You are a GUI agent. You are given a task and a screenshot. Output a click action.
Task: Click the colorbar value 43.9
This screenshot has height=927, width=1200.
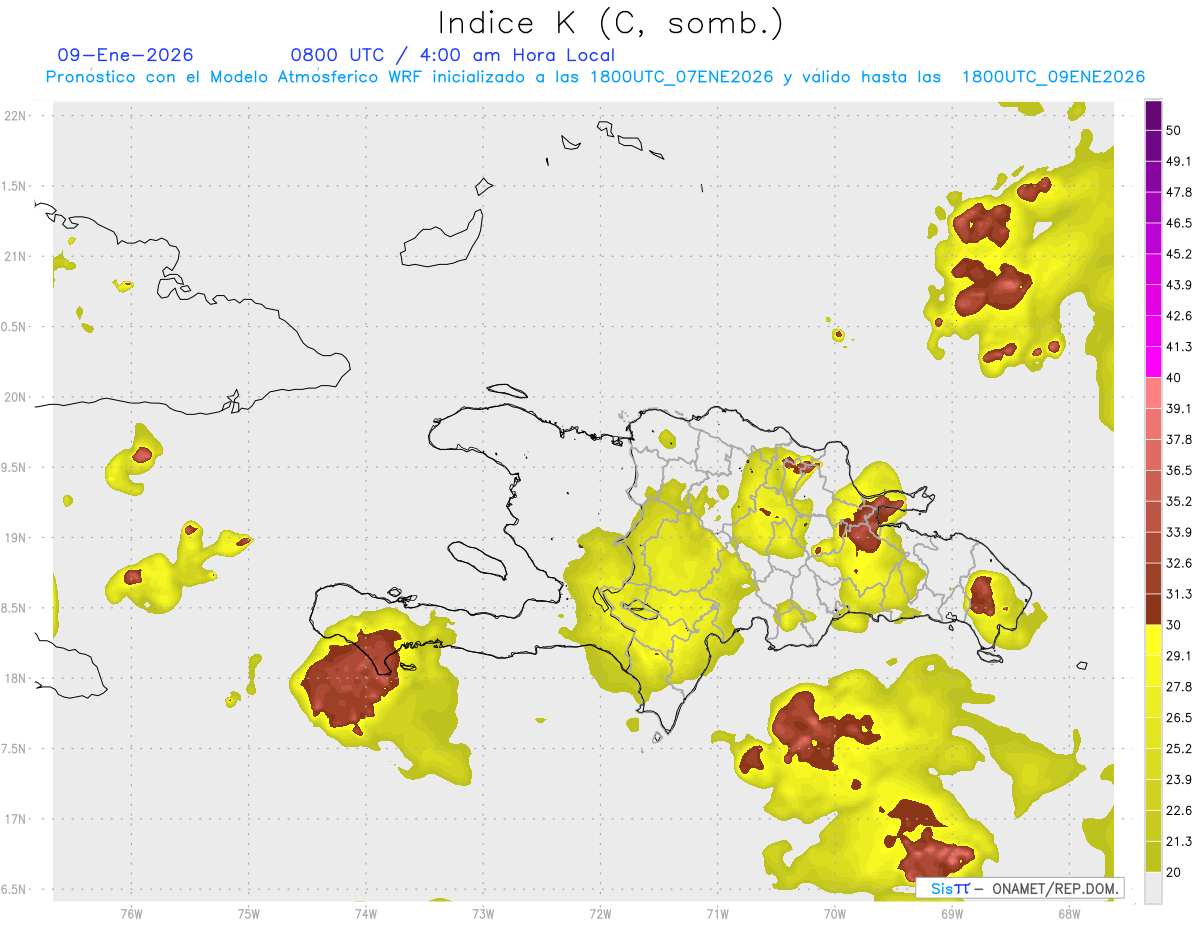pyautogui.click(x=1179, y=285)
